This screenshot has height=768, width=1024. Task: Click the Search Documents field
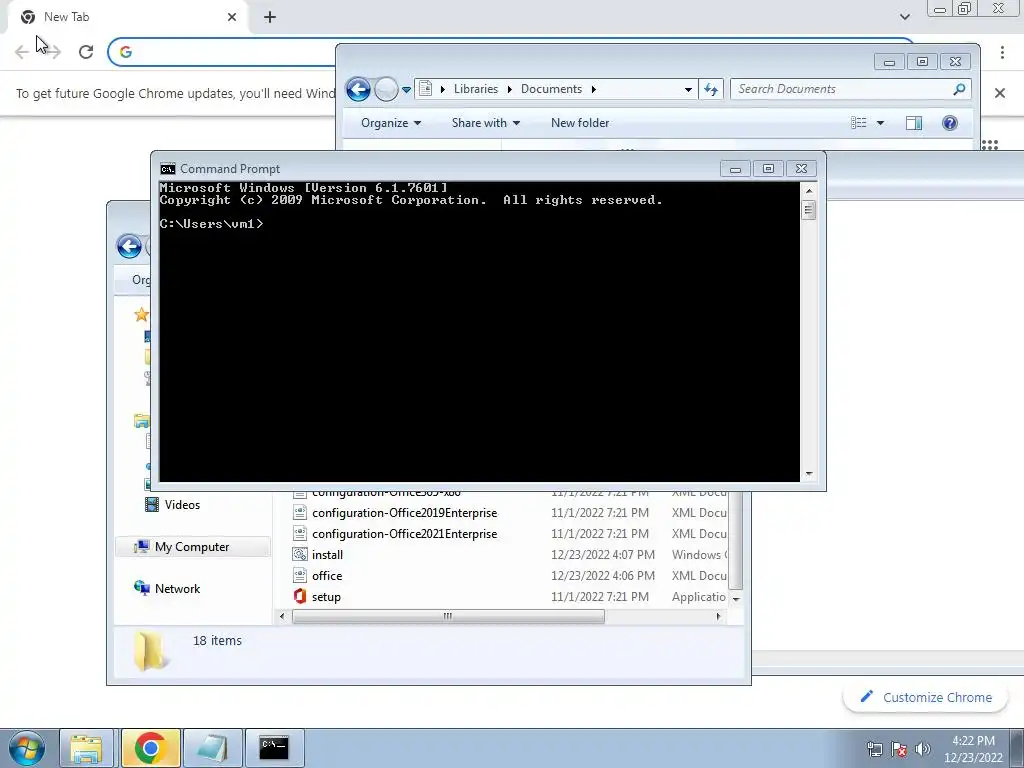click(x=851, y=89)
